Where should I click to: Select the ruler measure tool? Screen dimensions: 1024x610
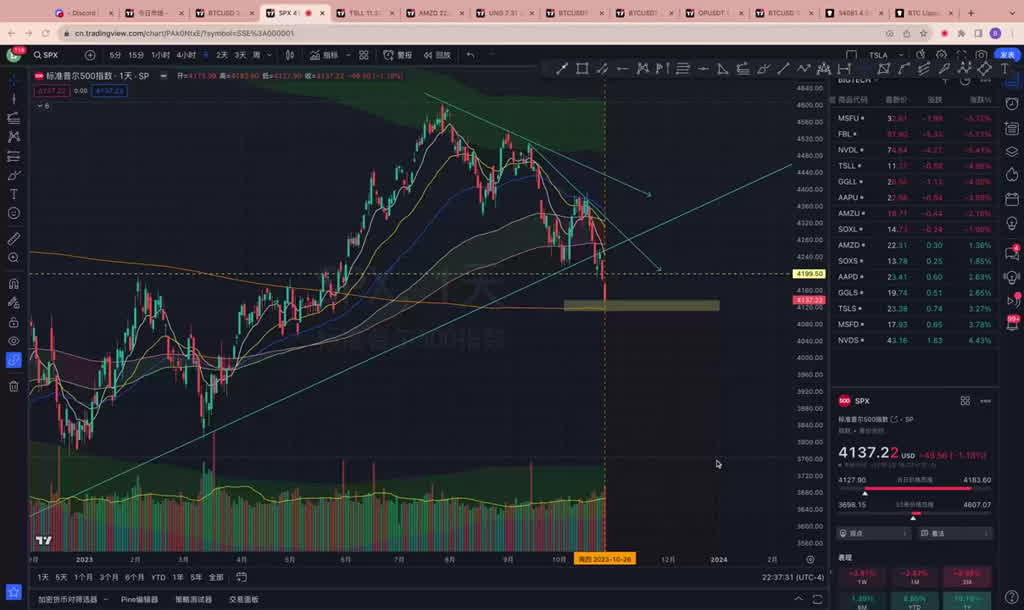tap(14, 239)
